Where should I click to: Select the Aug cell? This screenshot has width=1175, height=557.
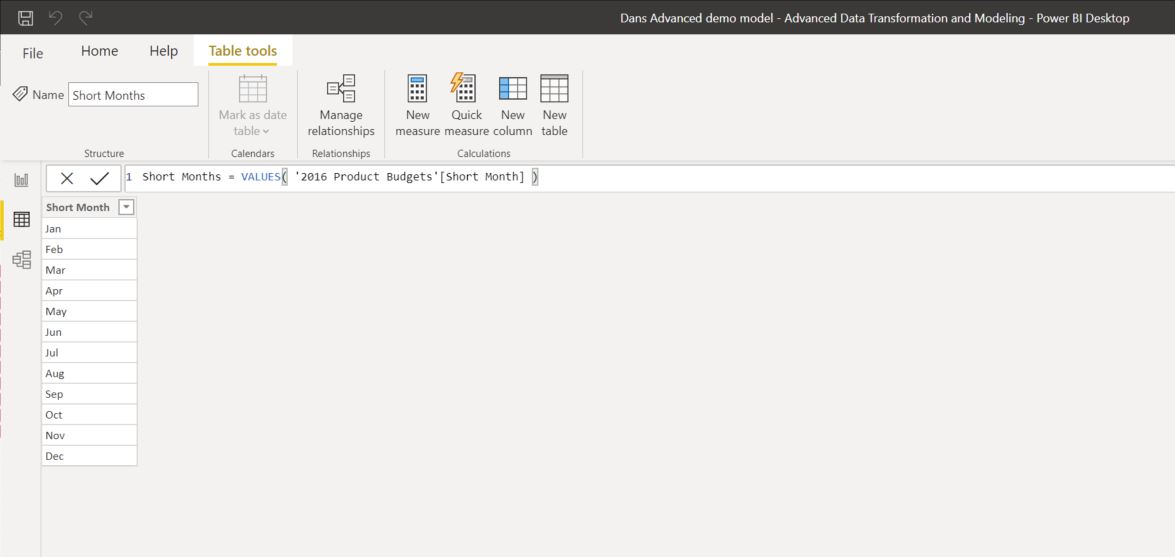coord(89,373)
